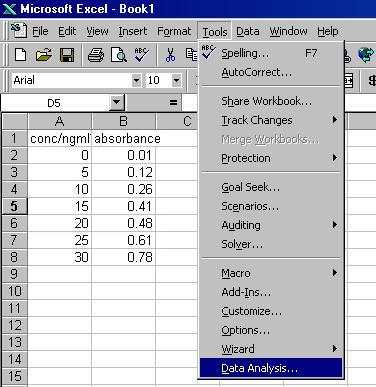Viewport: 376px width, 387px height.
Task: Click concentration cell containing 30
Action: [60, 257]
